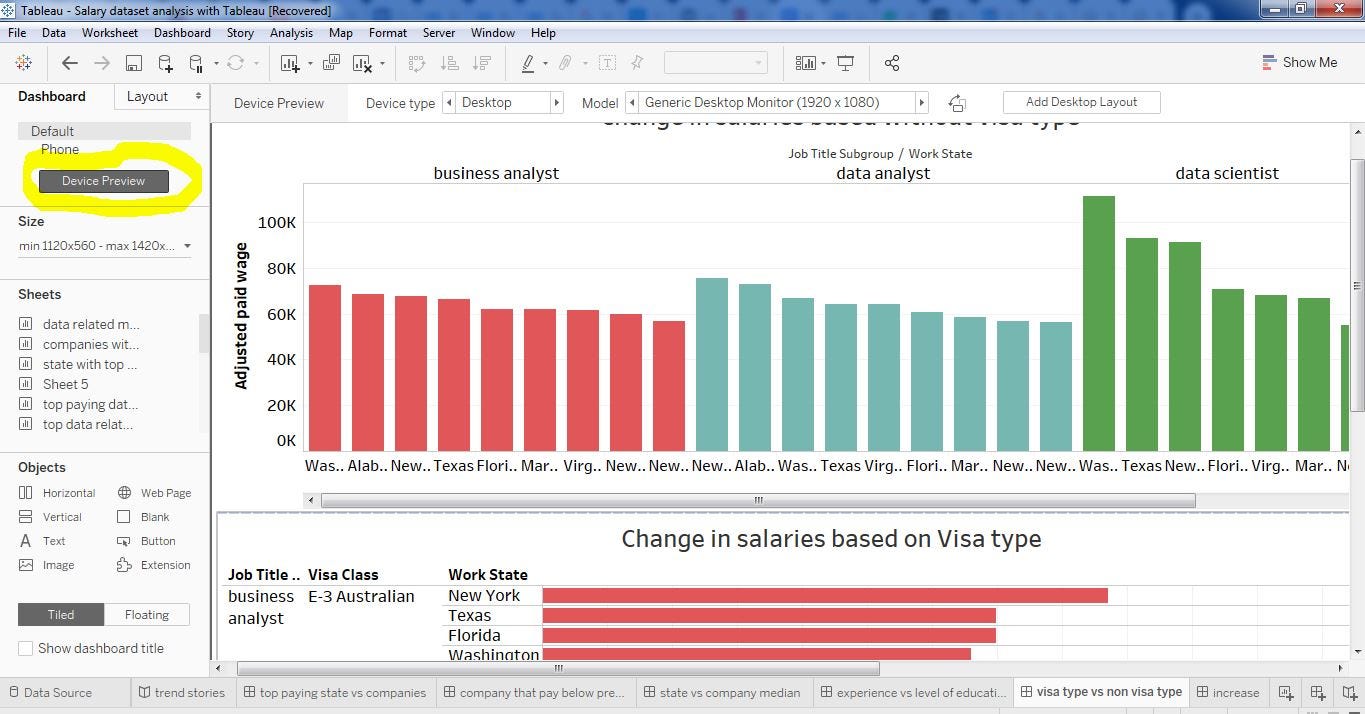
Task: Click the Add Desktop Layout button
Action: pos(1081,101)
